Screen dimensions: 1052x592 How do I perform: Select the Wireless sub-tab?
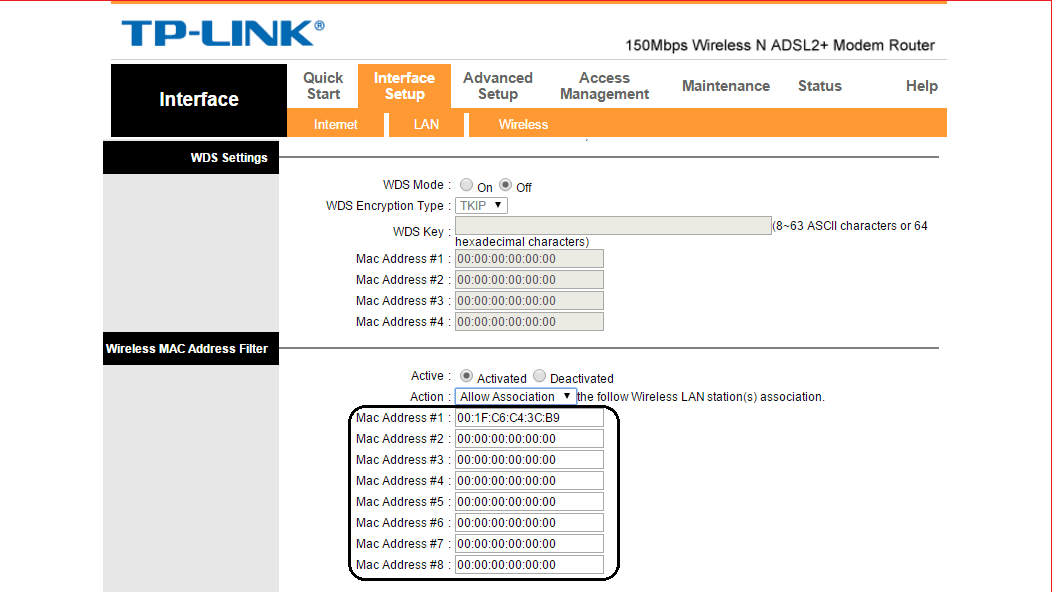click(523, 124)
